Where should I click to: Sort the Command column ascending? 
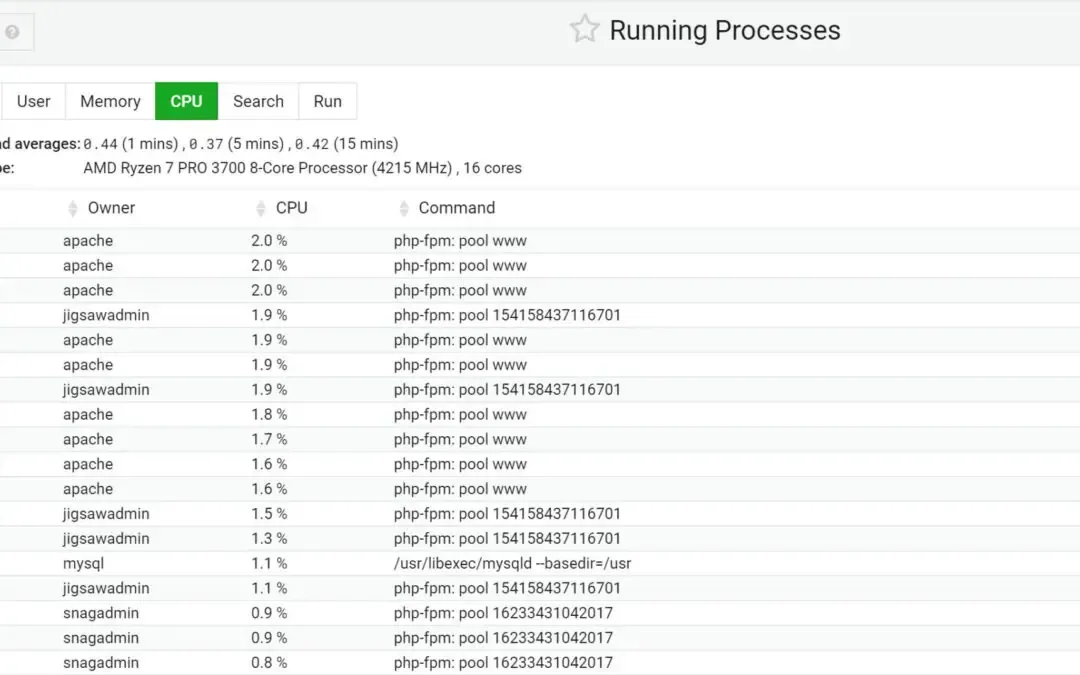[x=403, y=203]
